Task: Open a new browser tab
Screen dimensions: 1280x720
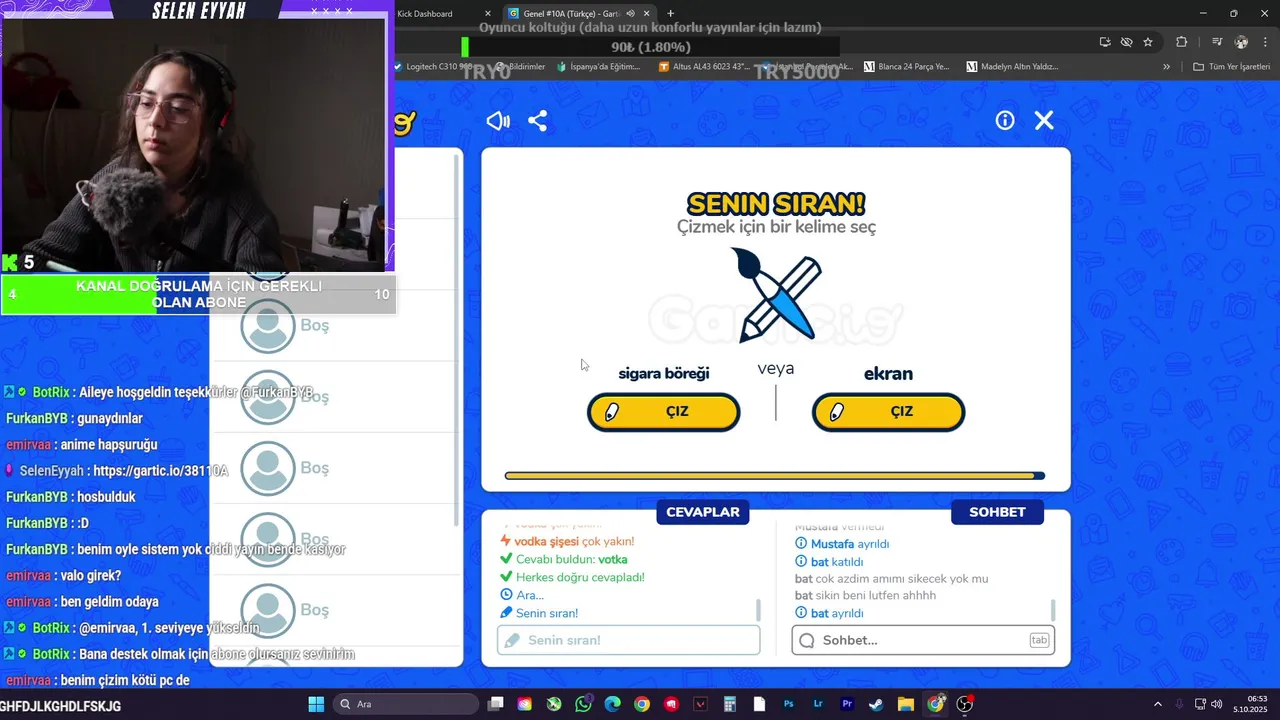Action: pos(670,14)
